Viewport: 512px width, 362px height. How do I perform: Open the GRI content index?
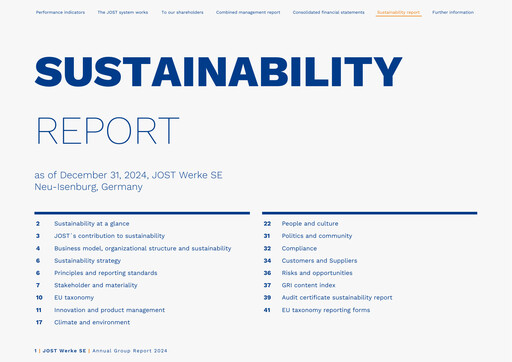pos(308,285)
